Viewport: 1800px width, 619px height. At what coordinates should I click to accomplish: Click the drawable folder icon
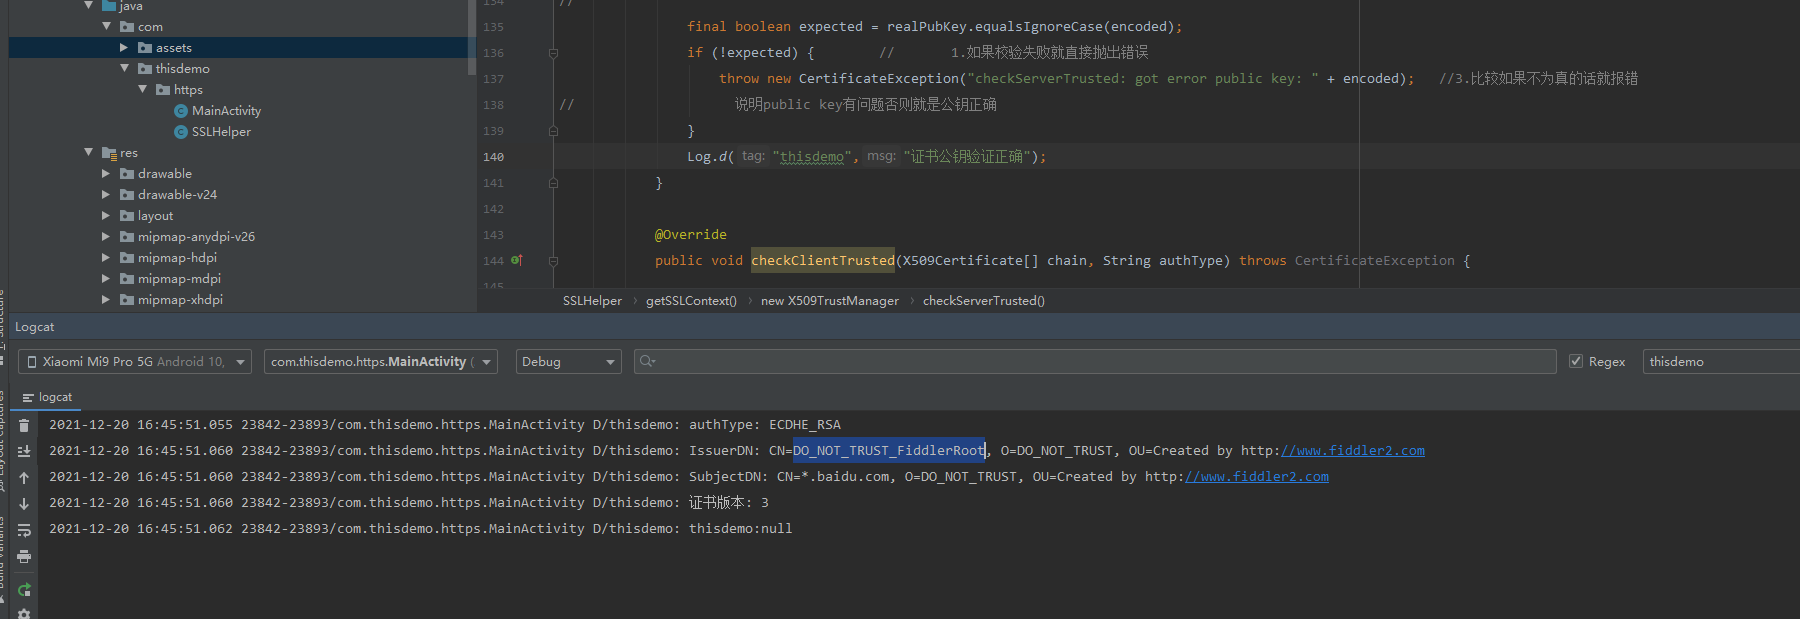[127, 174]
